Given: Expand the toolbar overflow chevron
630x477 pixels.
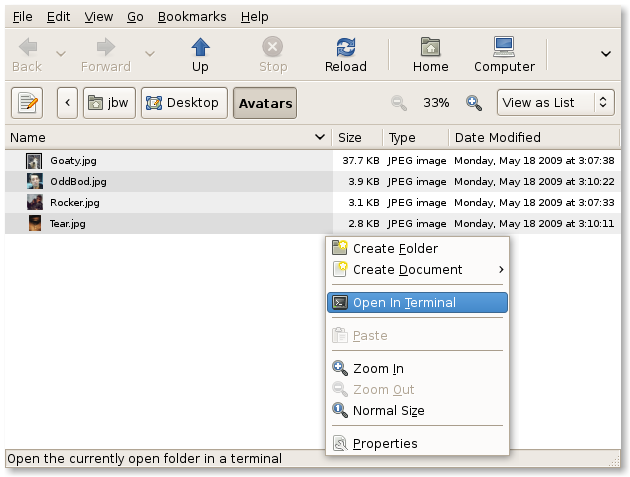Looking at the screenshot, I should pos(605,54).
